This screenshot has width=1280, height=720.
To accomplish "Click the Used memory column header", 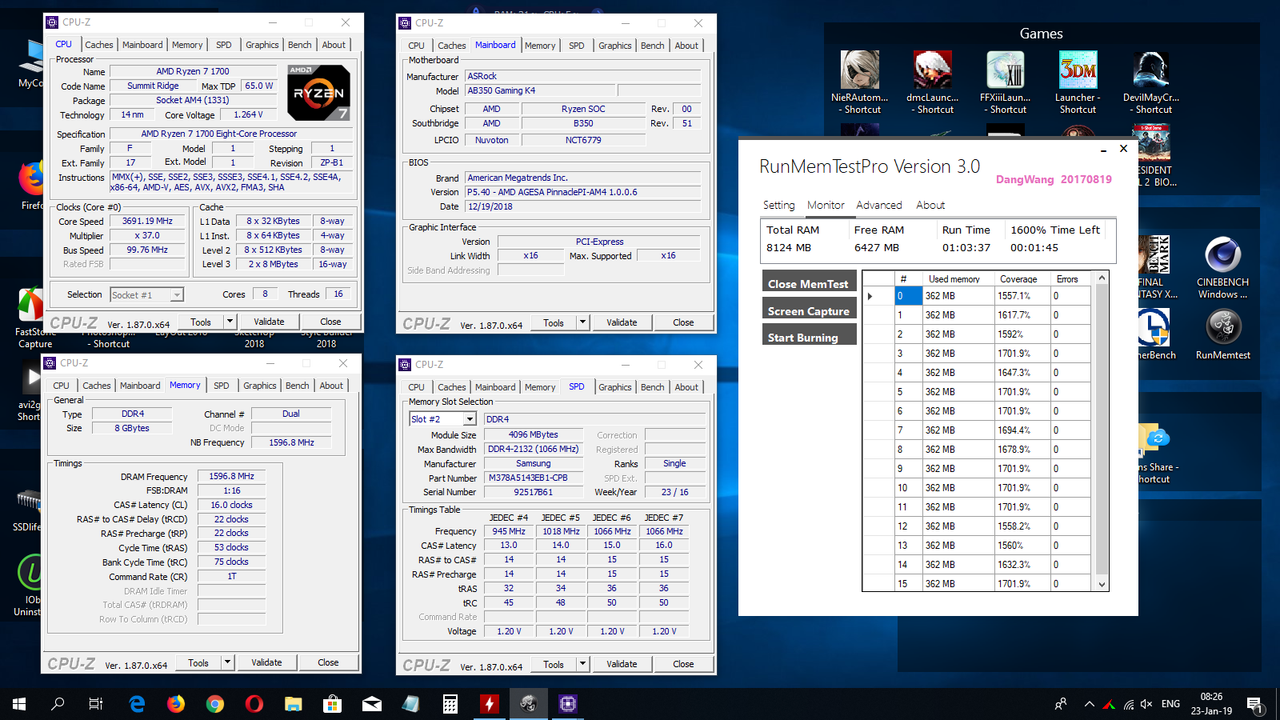I will (x=958, y=279).
